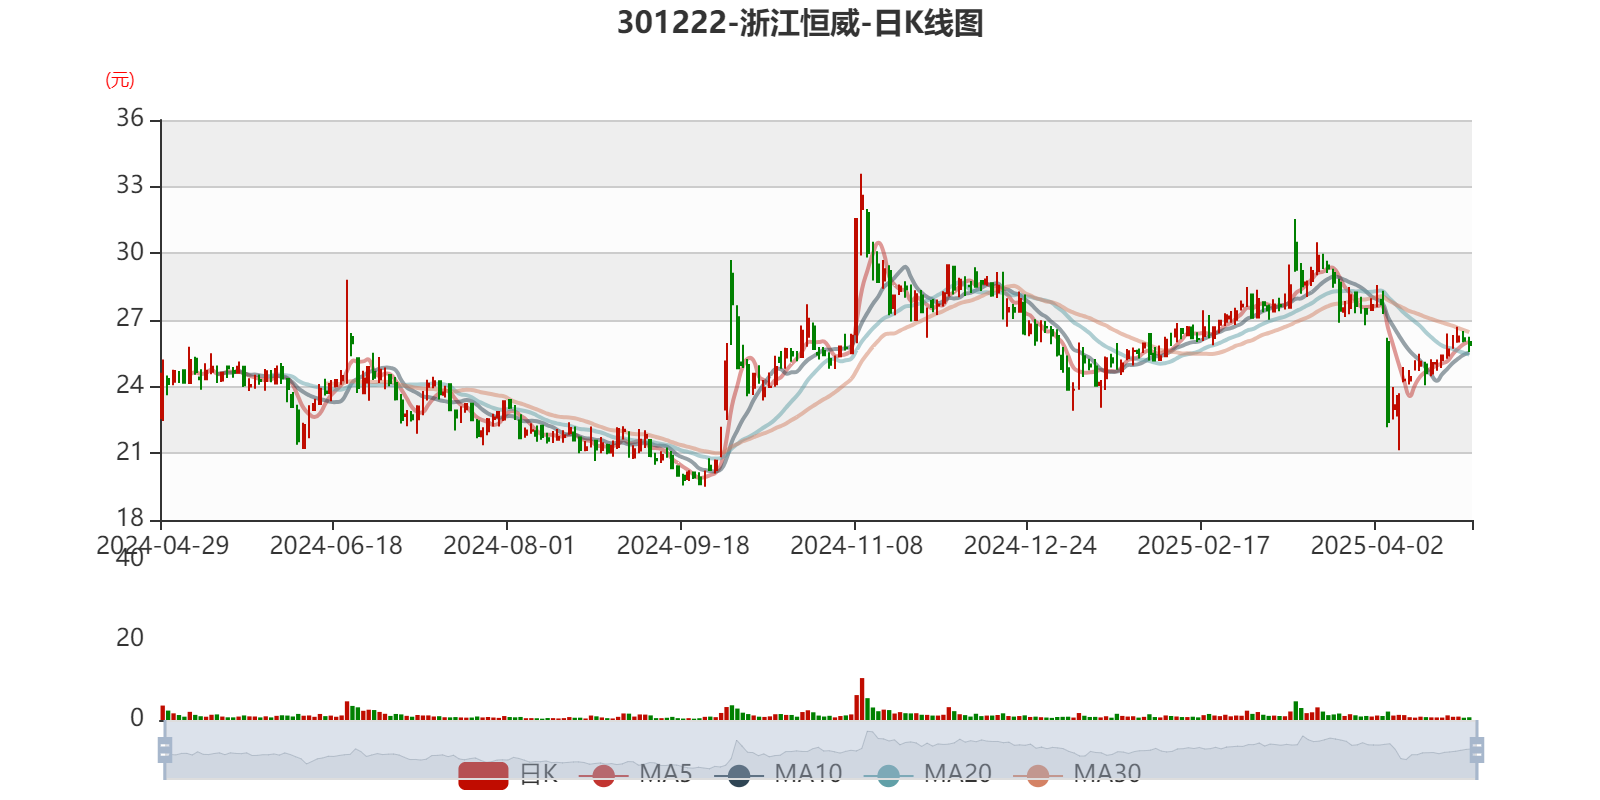Click the volume axis label 20

130,637
